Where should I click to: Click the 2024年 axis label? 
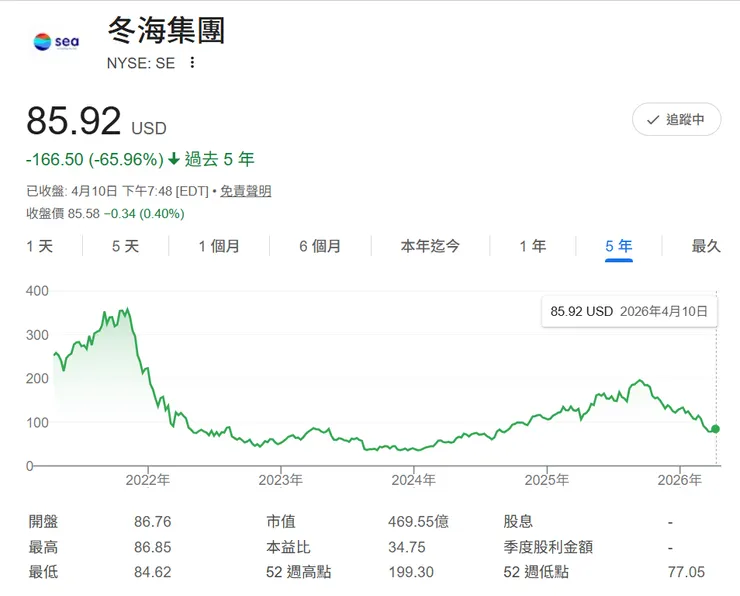tap(413, 480)
